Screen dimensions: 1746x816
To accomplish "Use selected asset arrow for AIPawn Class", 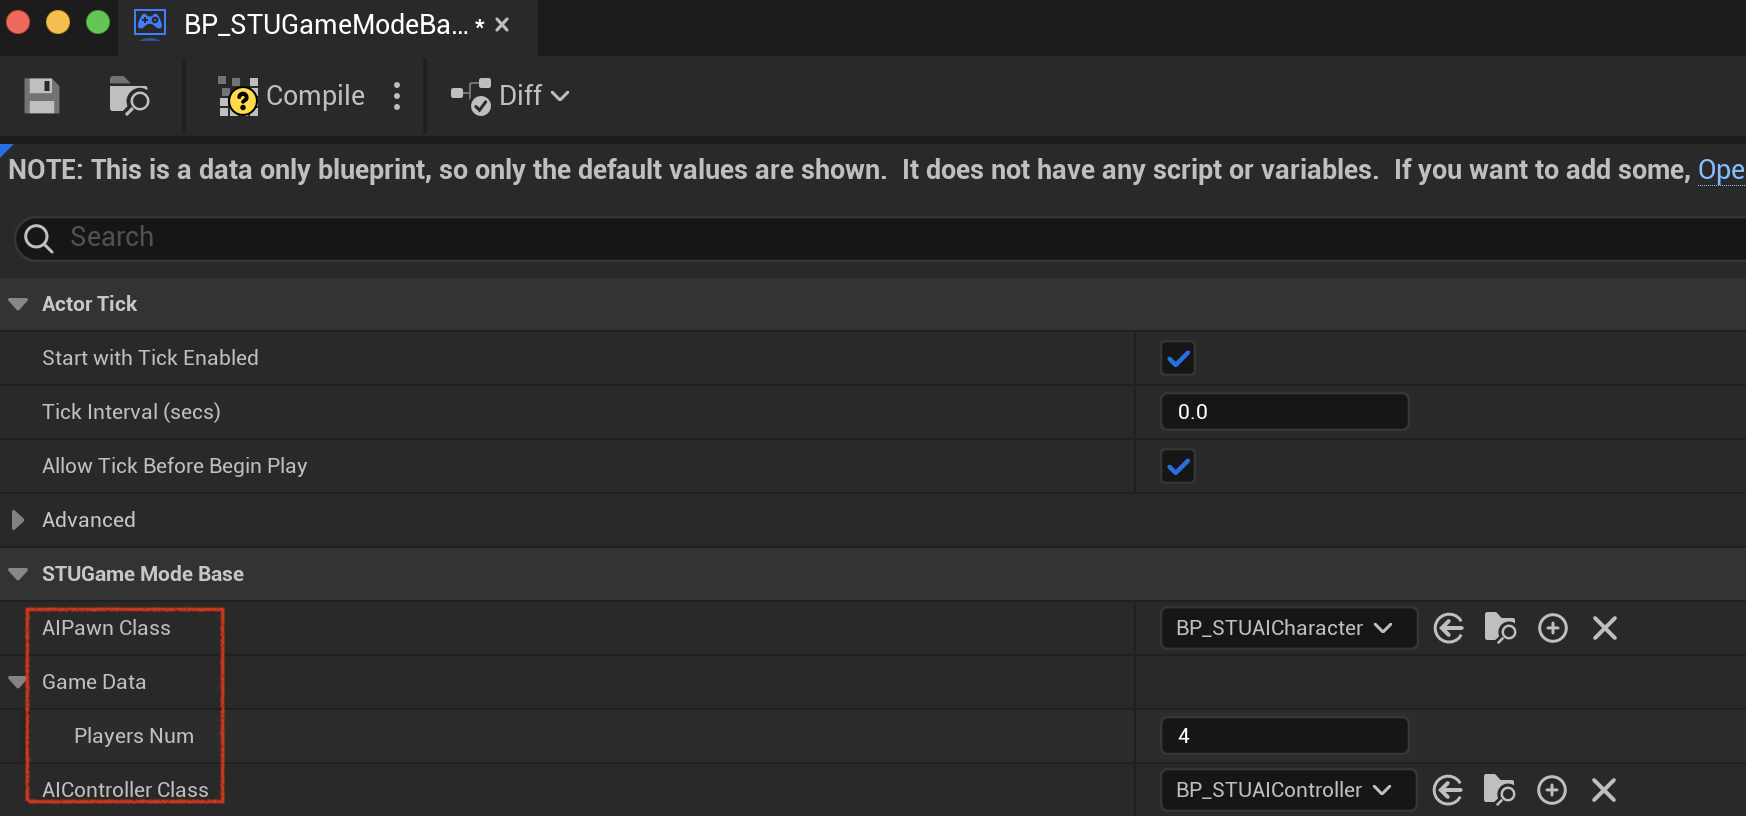I will click(1448, 628).
